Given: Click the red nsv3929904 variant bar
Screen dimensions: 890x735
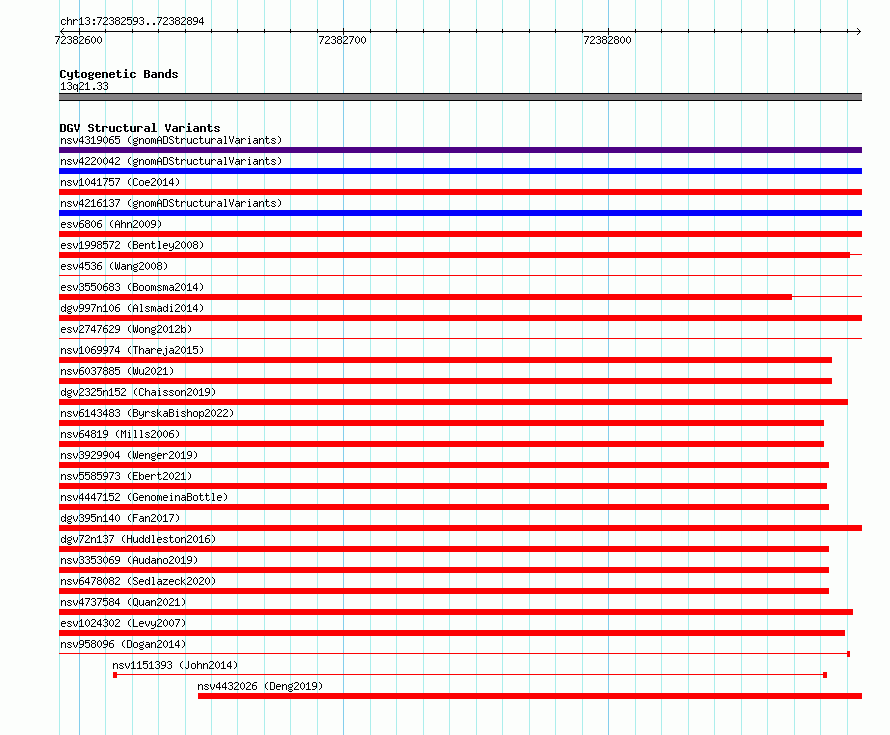Looking at the screenshot, I should point(444,465).
